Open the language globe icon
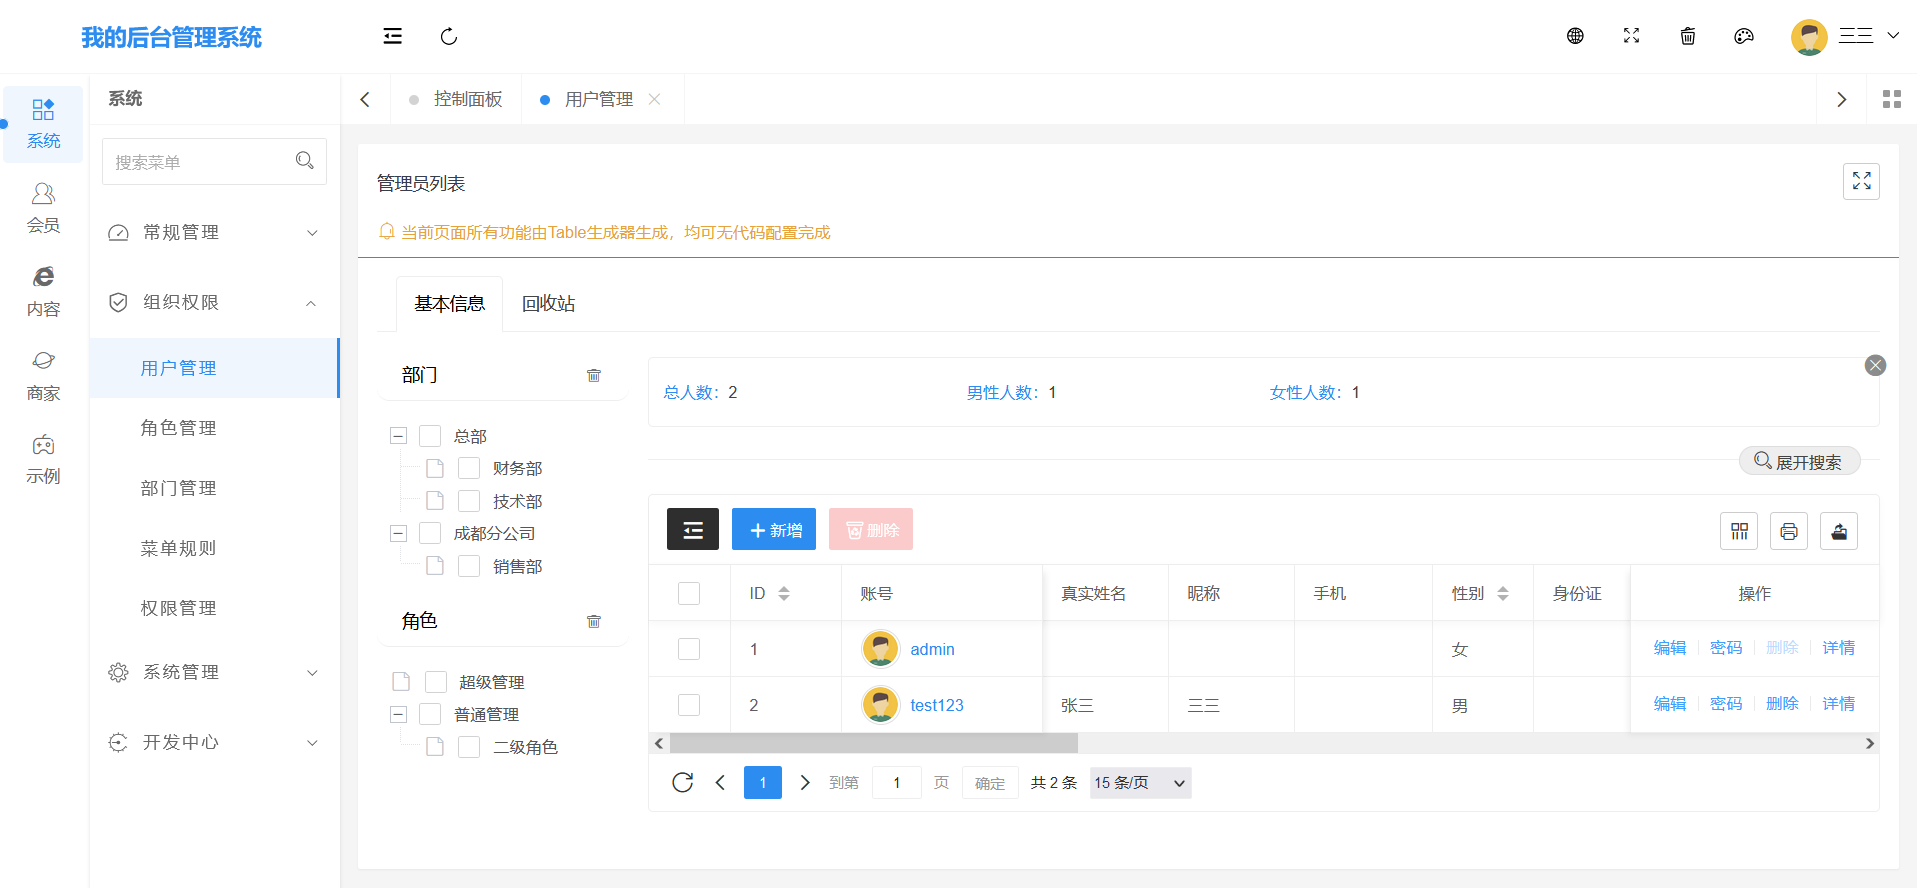1917x888 pixels. pos(1575,36)
